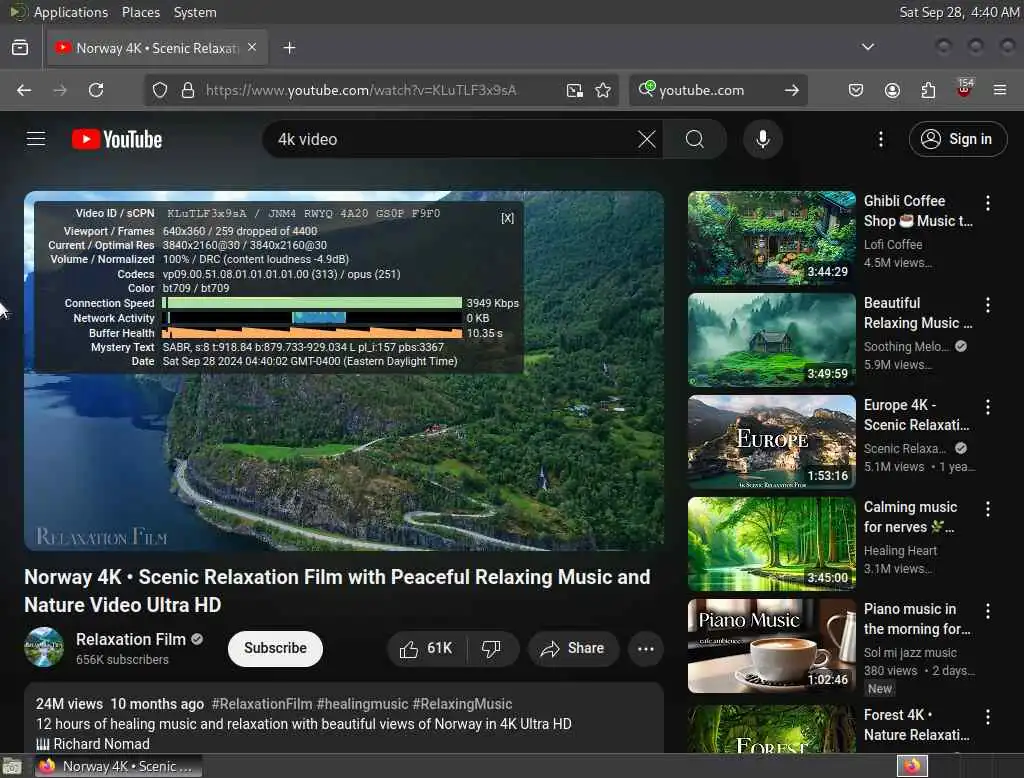
Task: Open options for Piano music in the morning
Action: [987, 611]
